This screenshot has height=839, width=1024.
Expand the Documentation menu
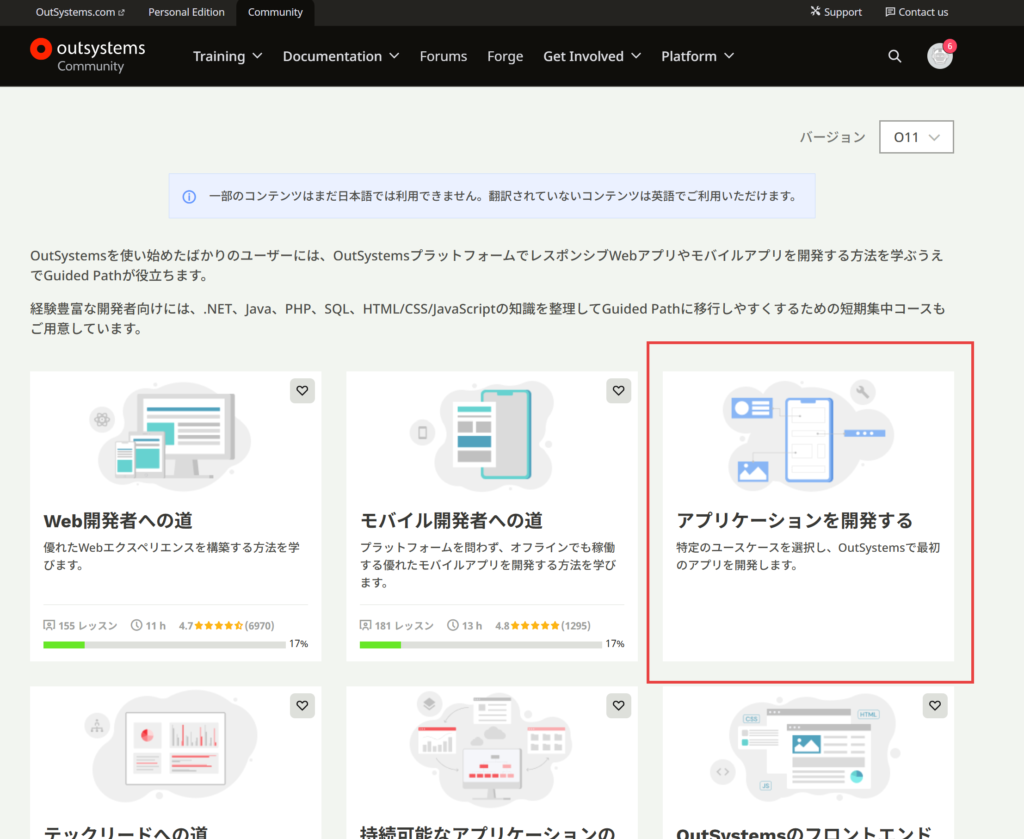tap(340, 56)
